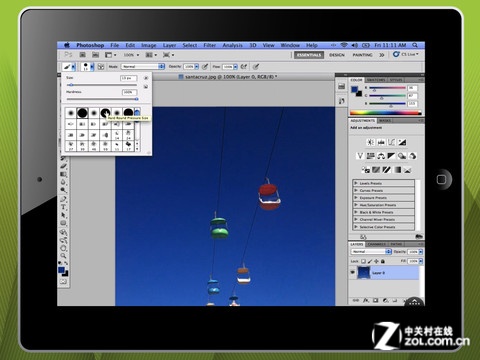Open the Spotlight search magnifier icon
The height and width of the screenshot is (360, 480).
(x=415, y=45)
